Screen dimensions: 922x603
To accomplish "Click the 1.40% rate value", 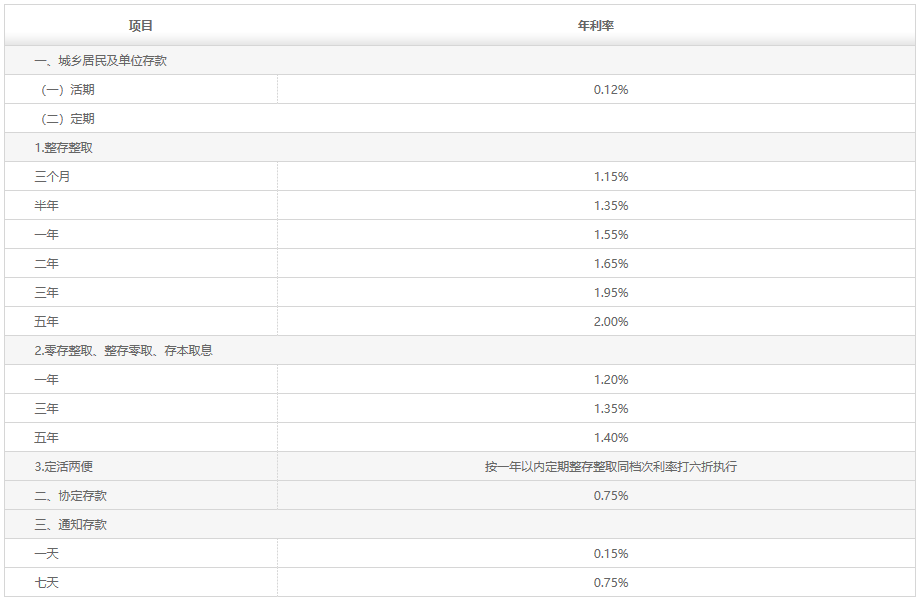I will 610,438.
